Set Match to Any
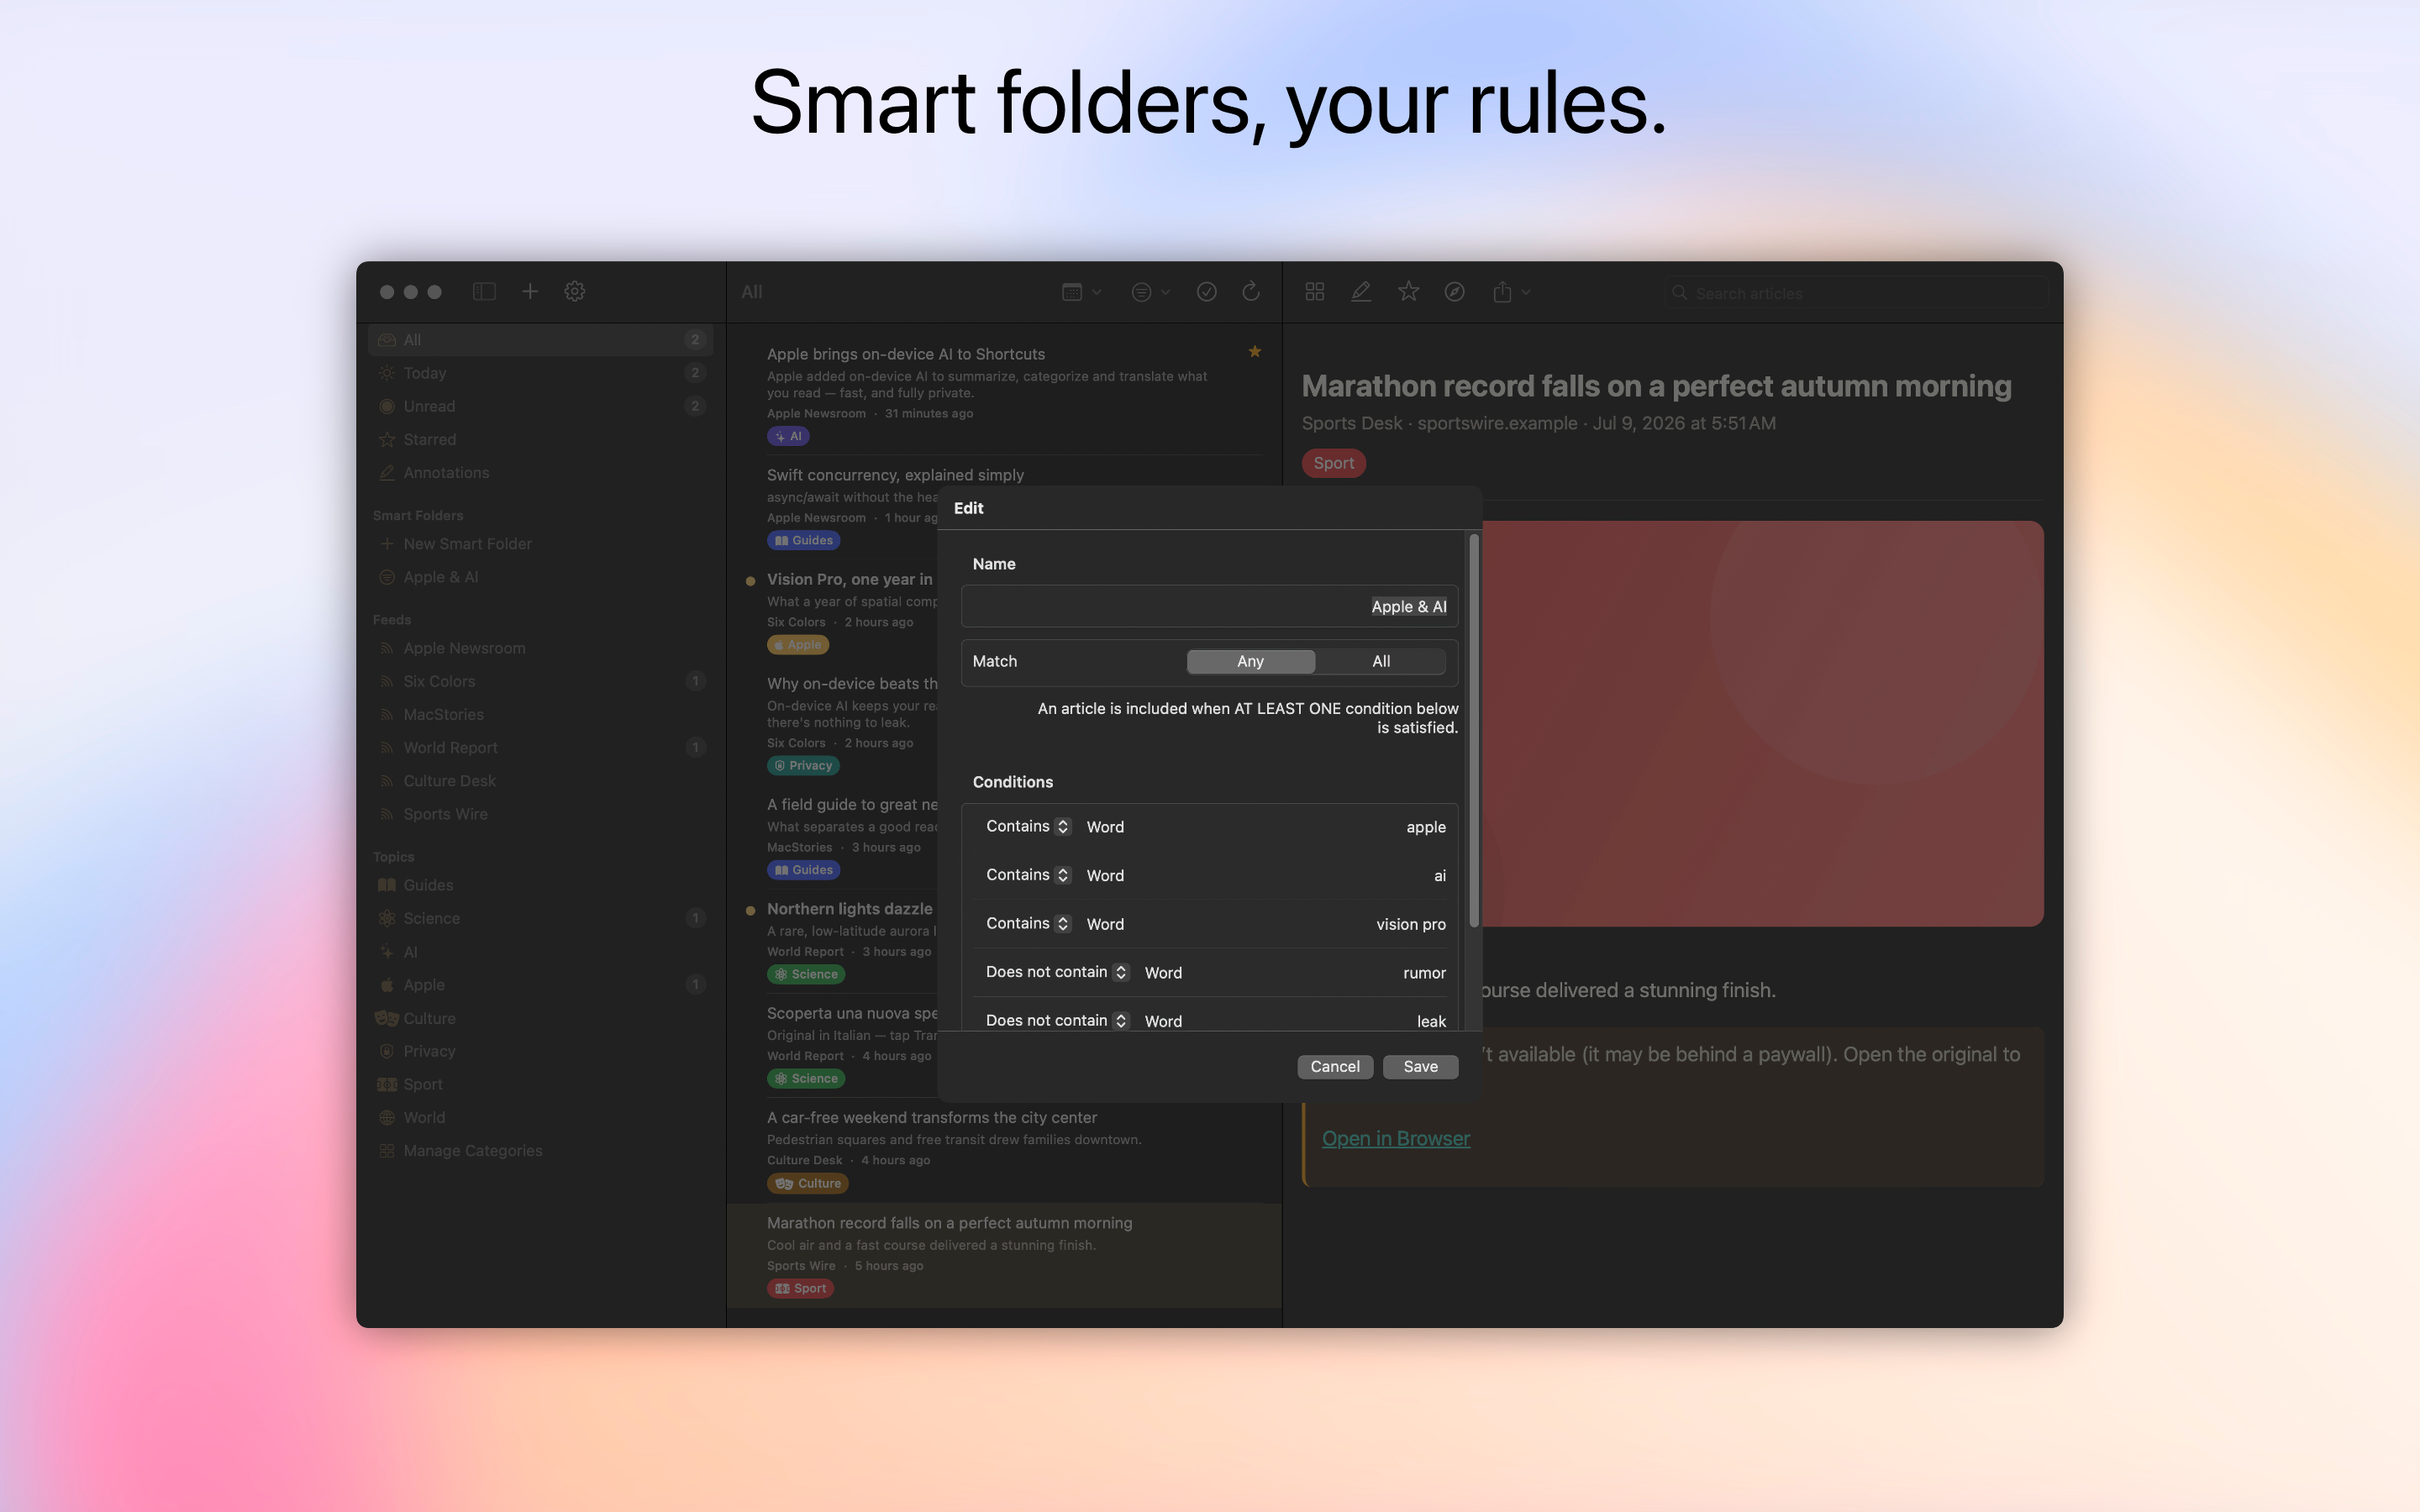 (x=1250, y=661)
